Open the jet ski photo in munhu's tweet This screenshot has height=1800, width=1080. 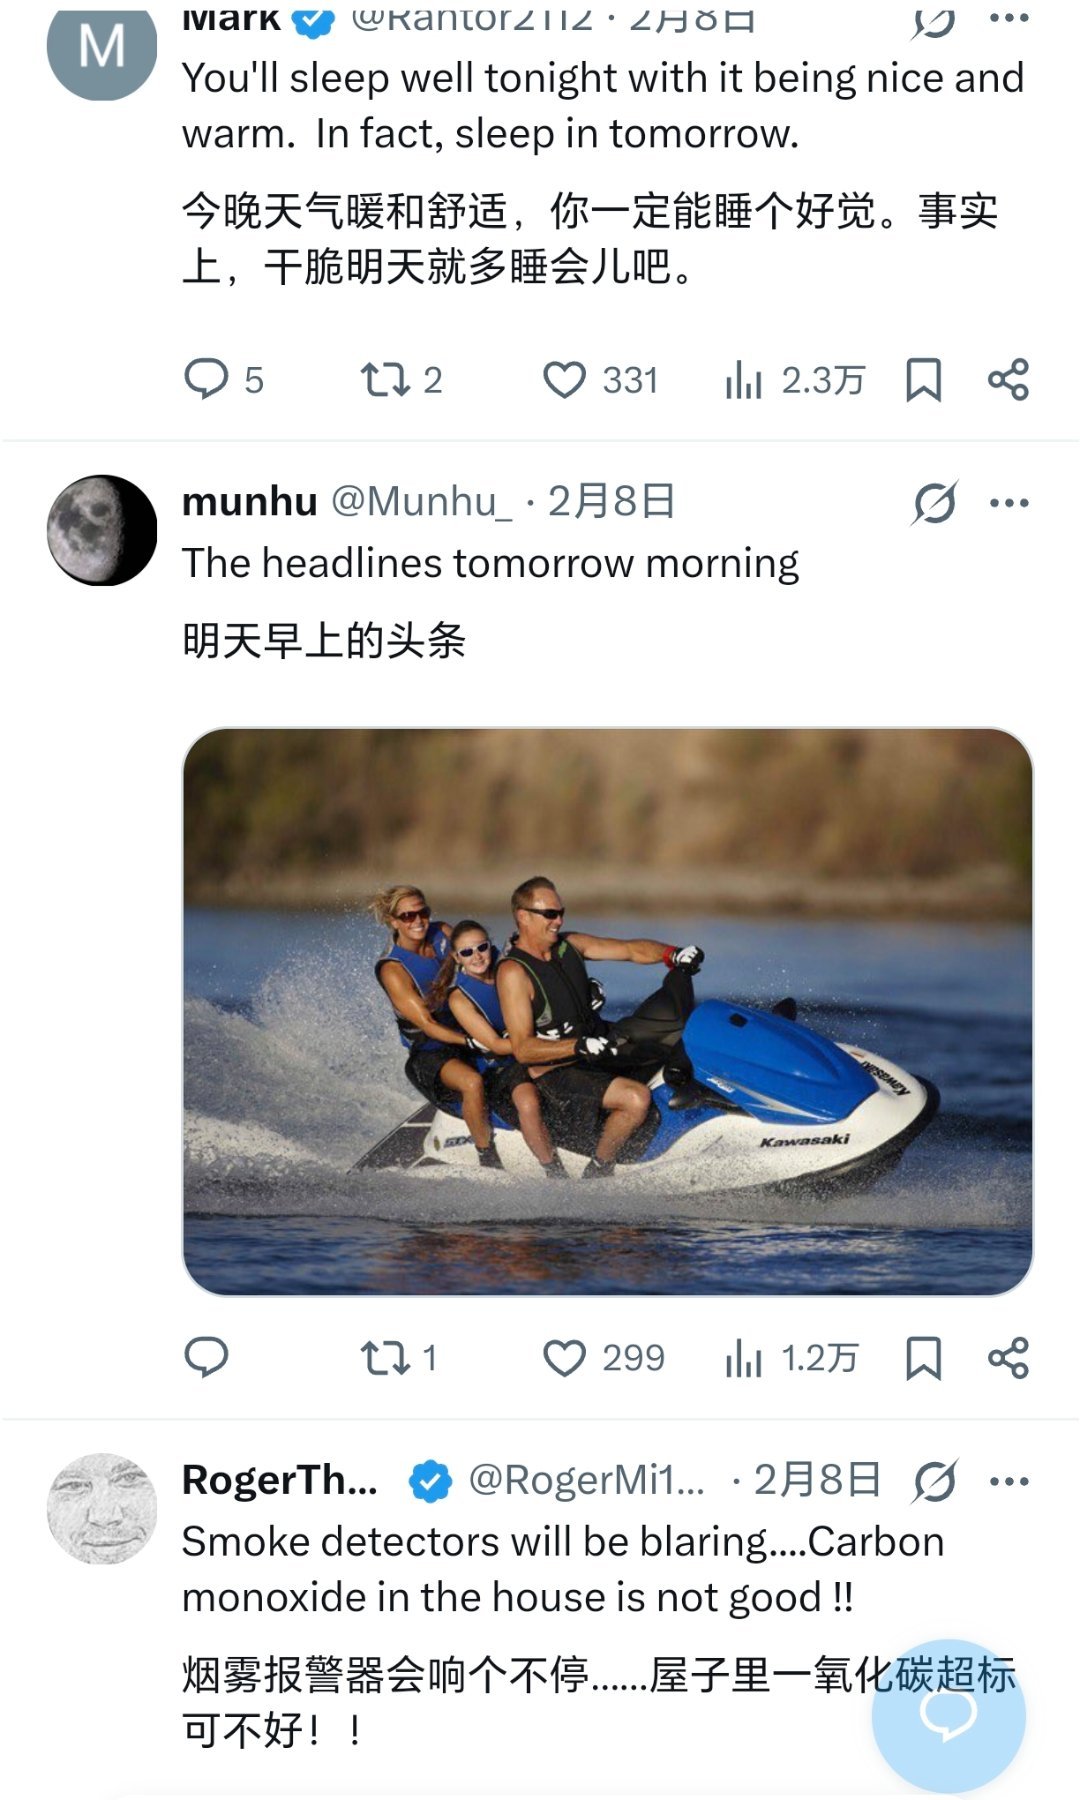click(x=607, y=1011)
